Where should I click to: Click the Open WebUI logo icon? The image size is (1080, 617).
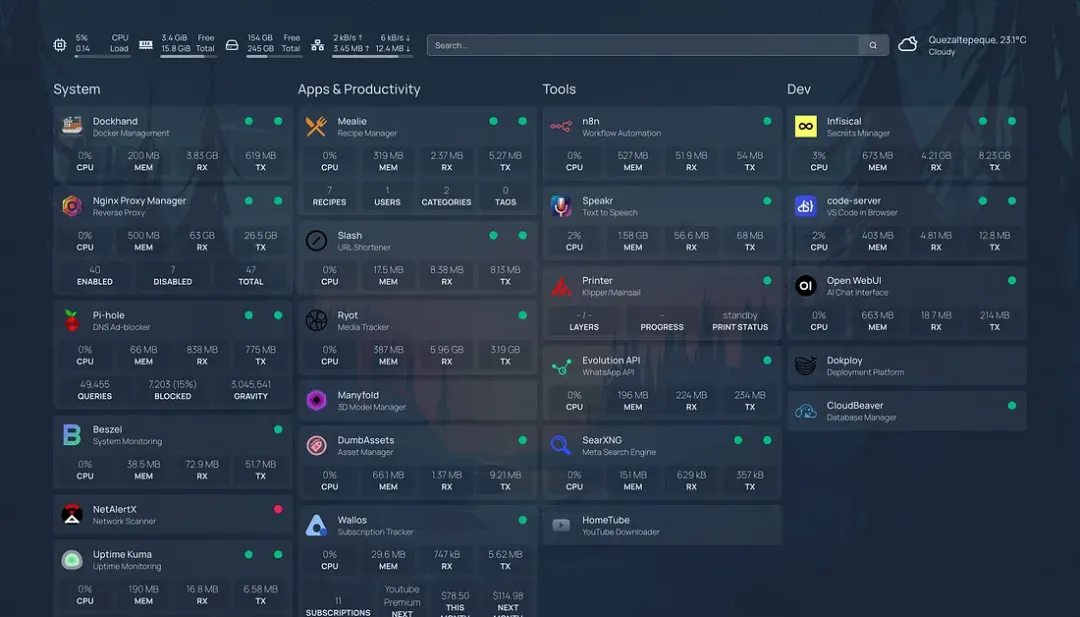pos(805,286)
